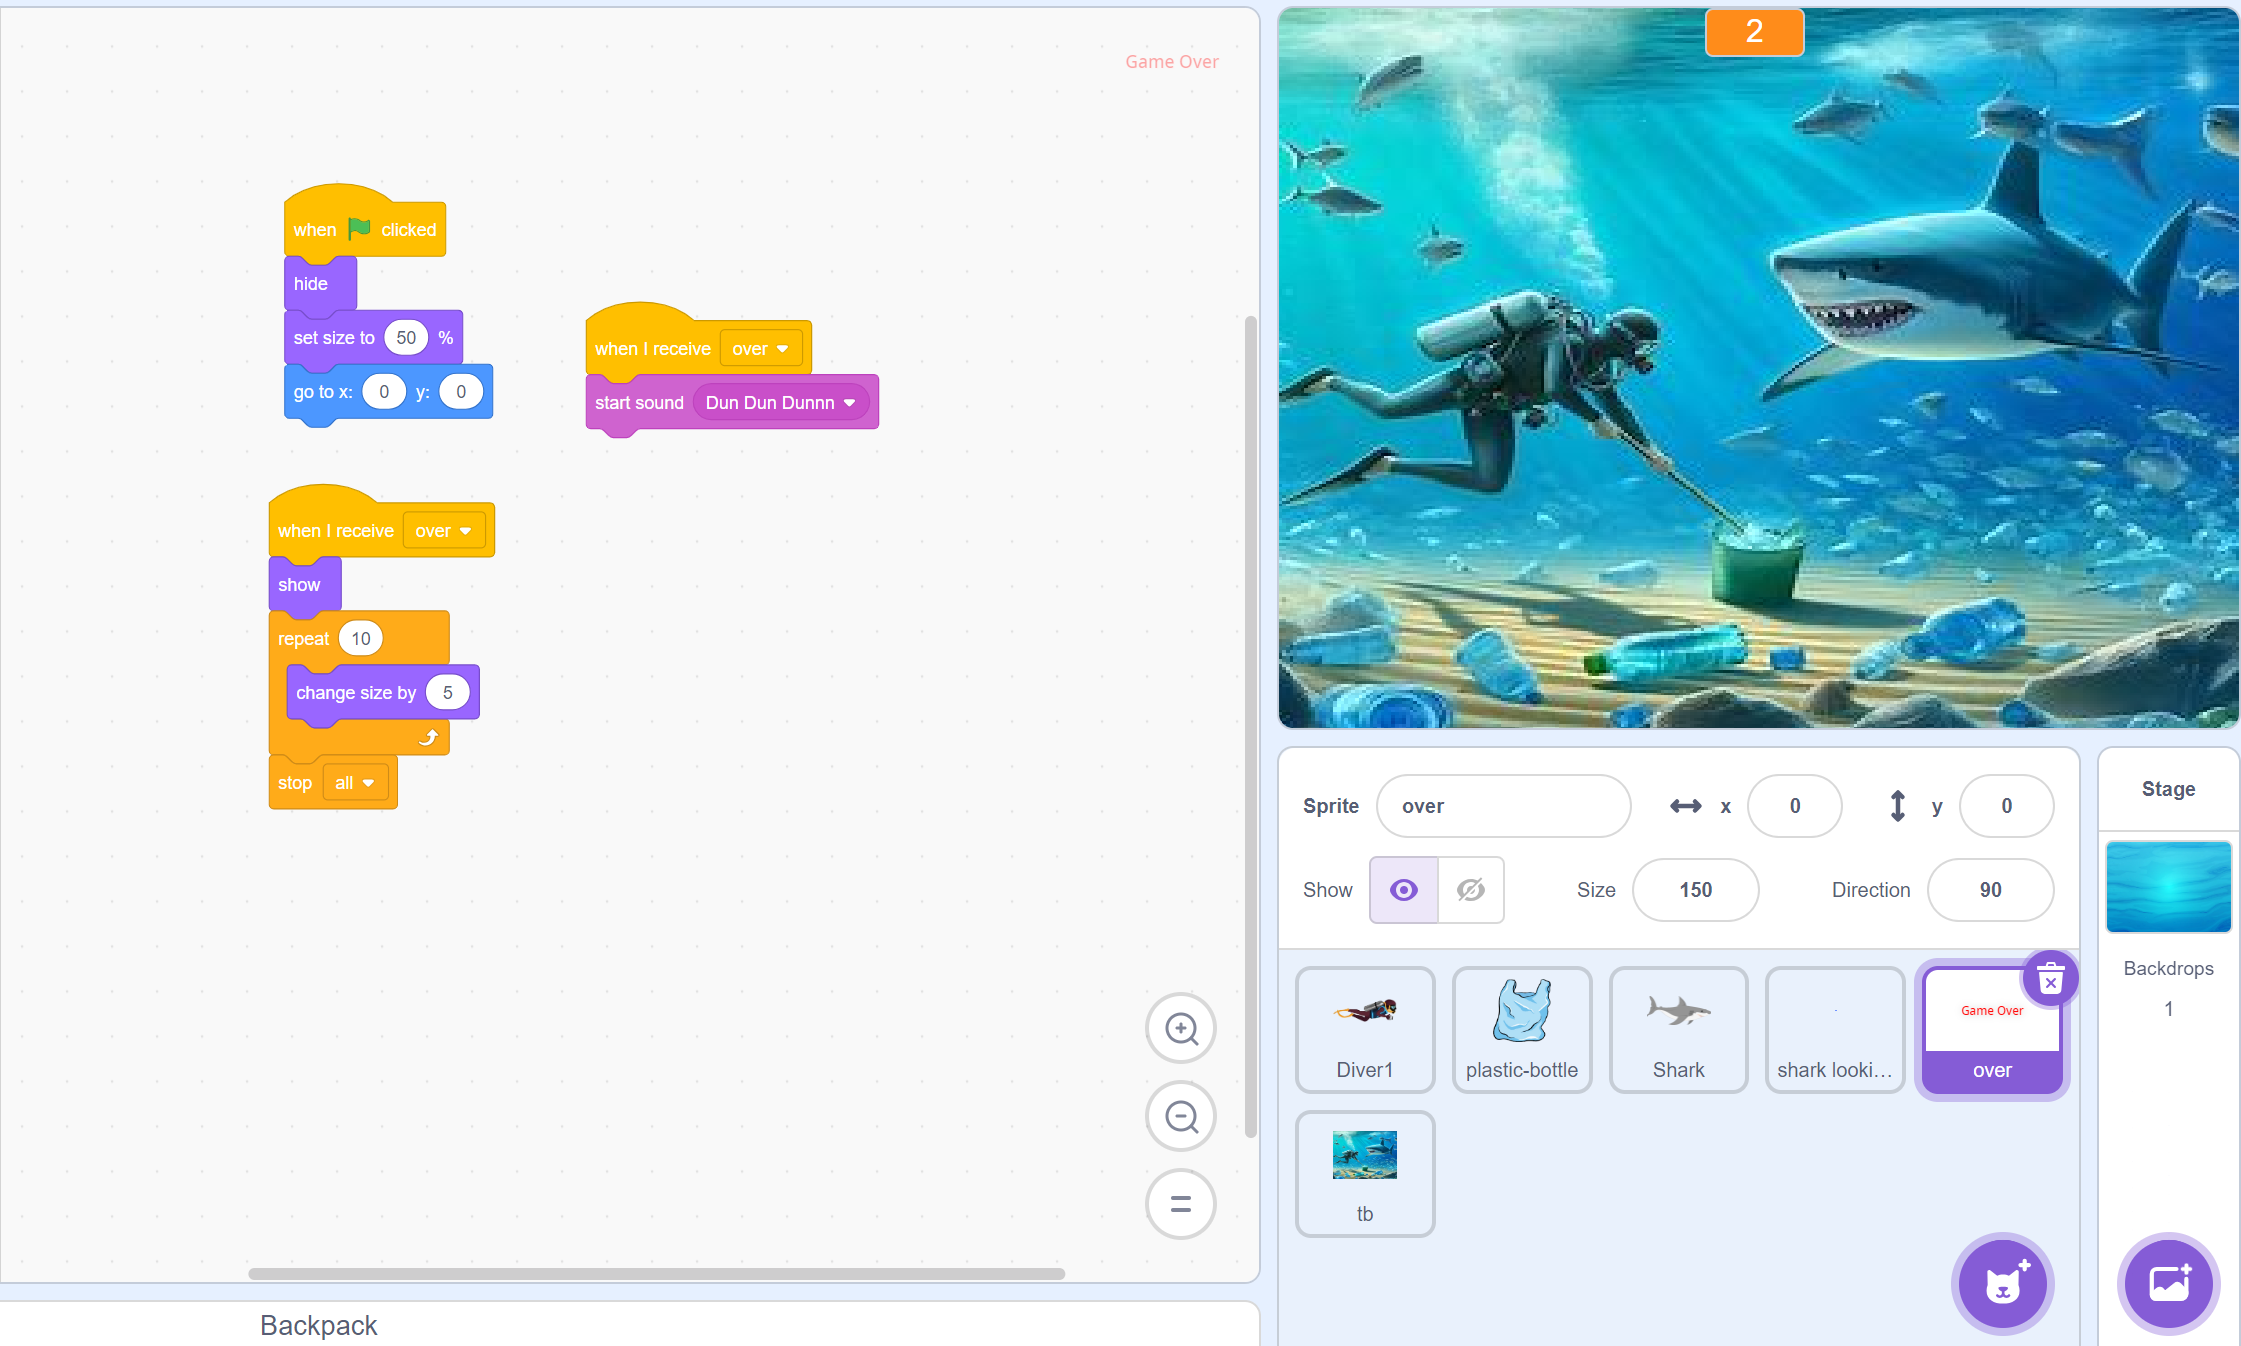Click the zoom in magnifier icon

coord(1181,1028)
